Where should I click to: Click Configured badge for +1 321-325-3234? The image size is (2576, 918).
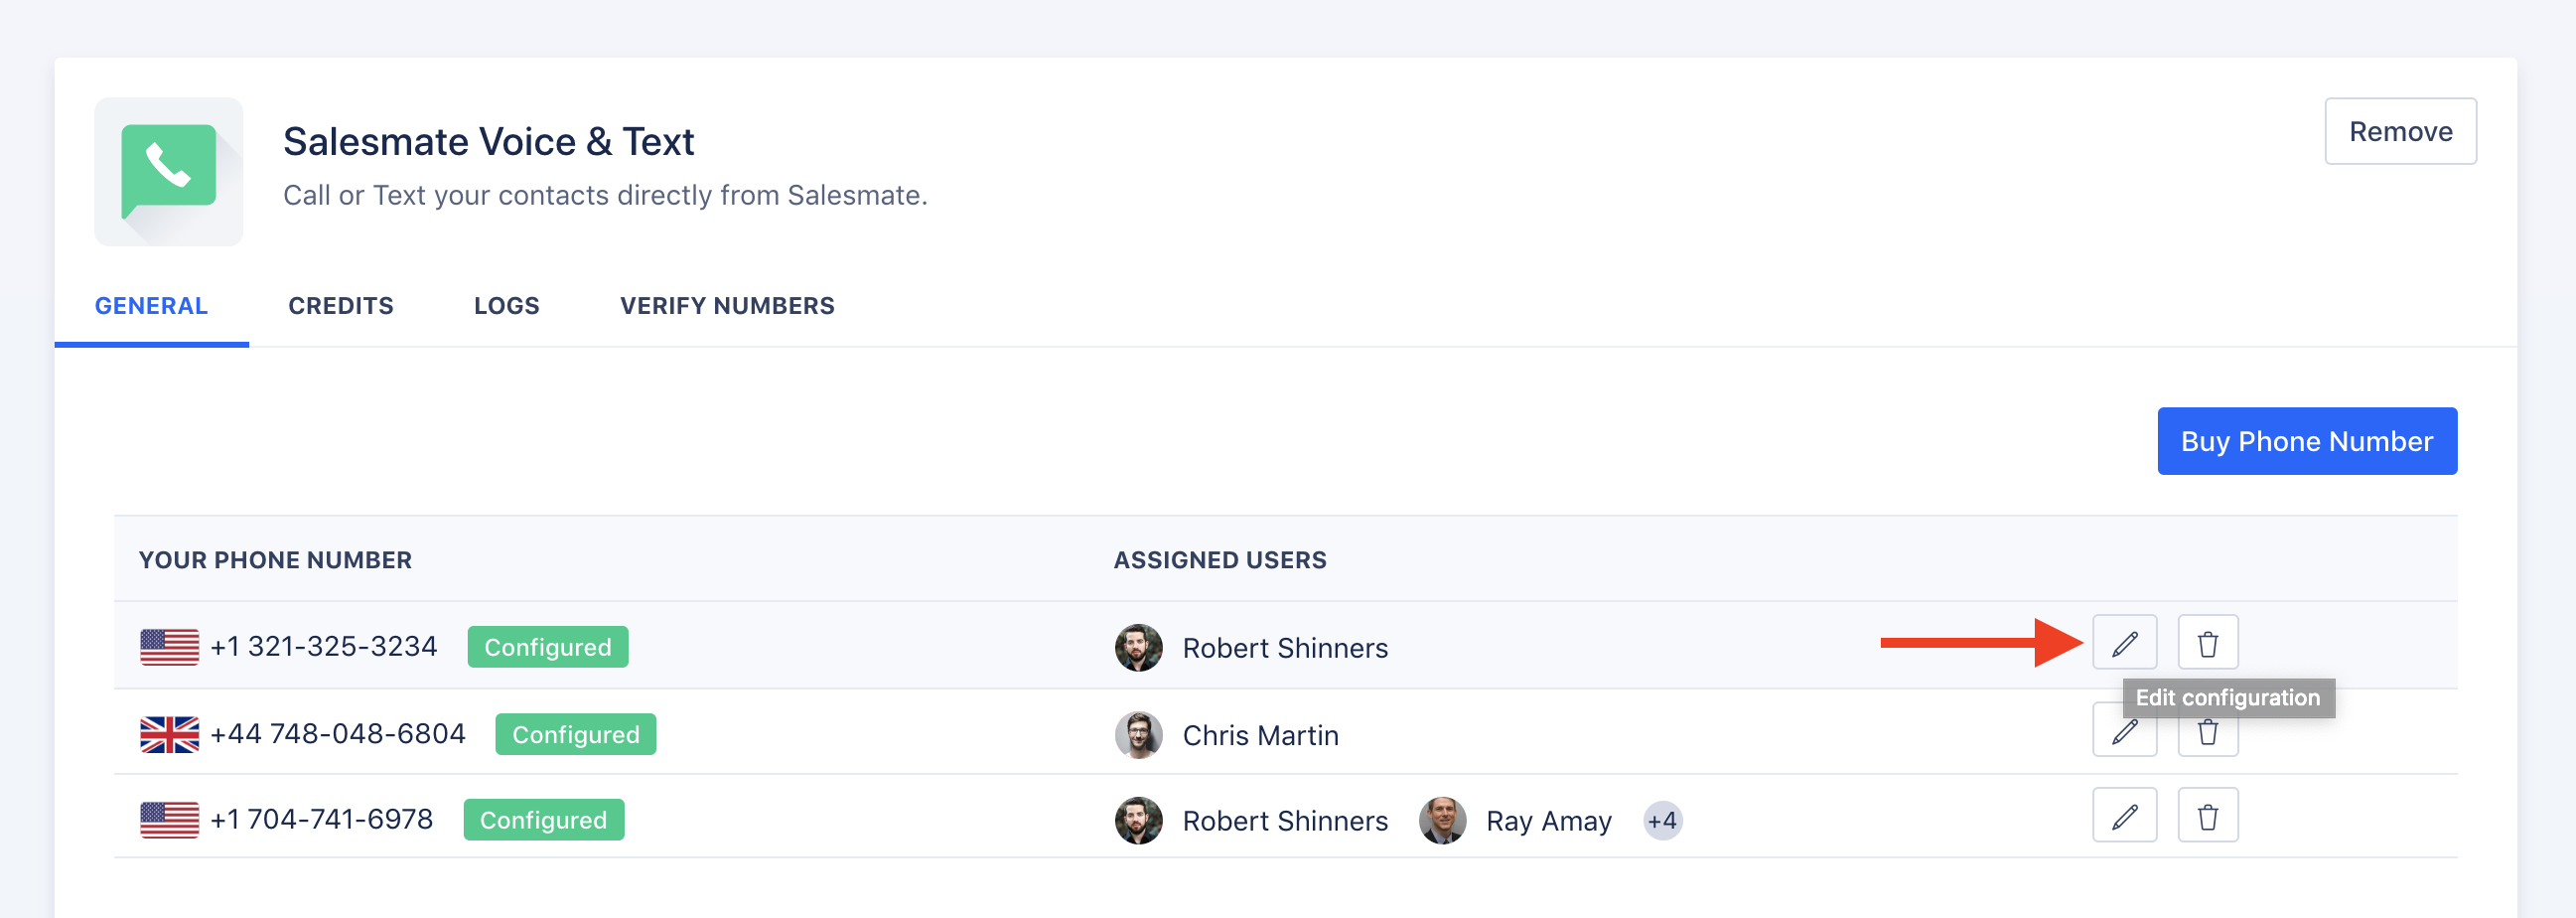click(x=547, y=647)
